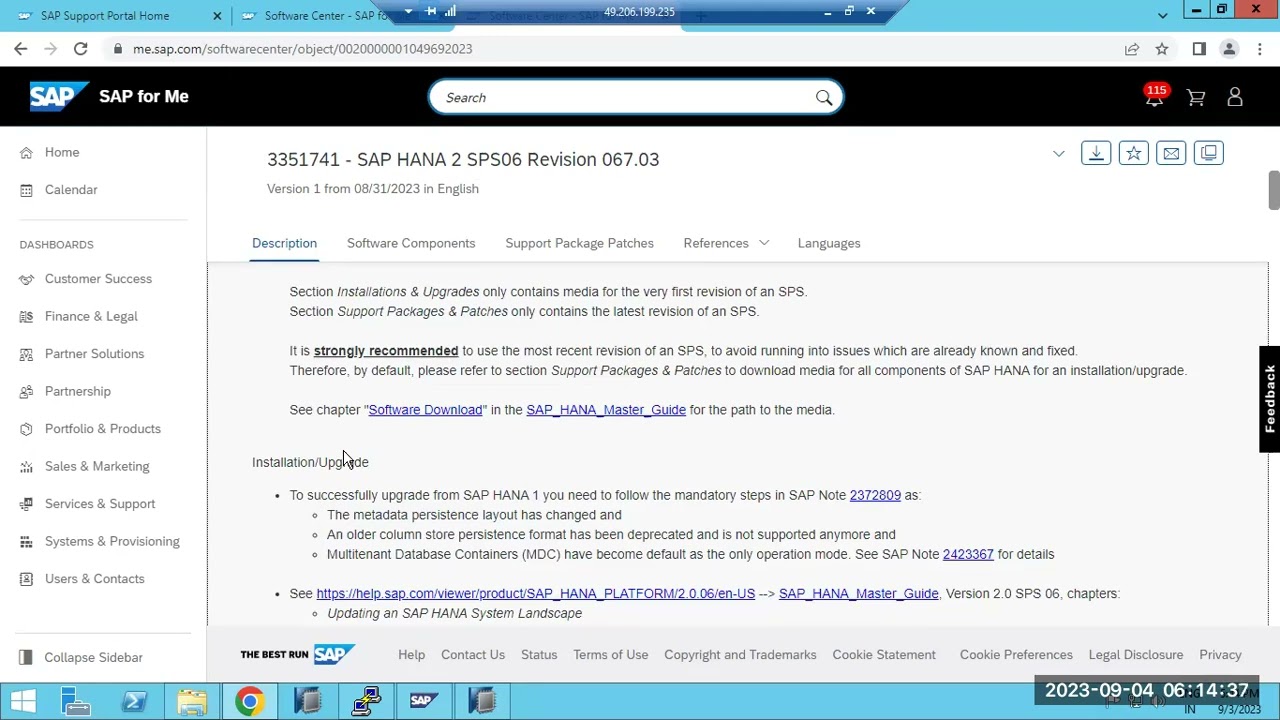Switch to the Languages tab
Viewport: 1280px width, 720px height.
point(829,243)
